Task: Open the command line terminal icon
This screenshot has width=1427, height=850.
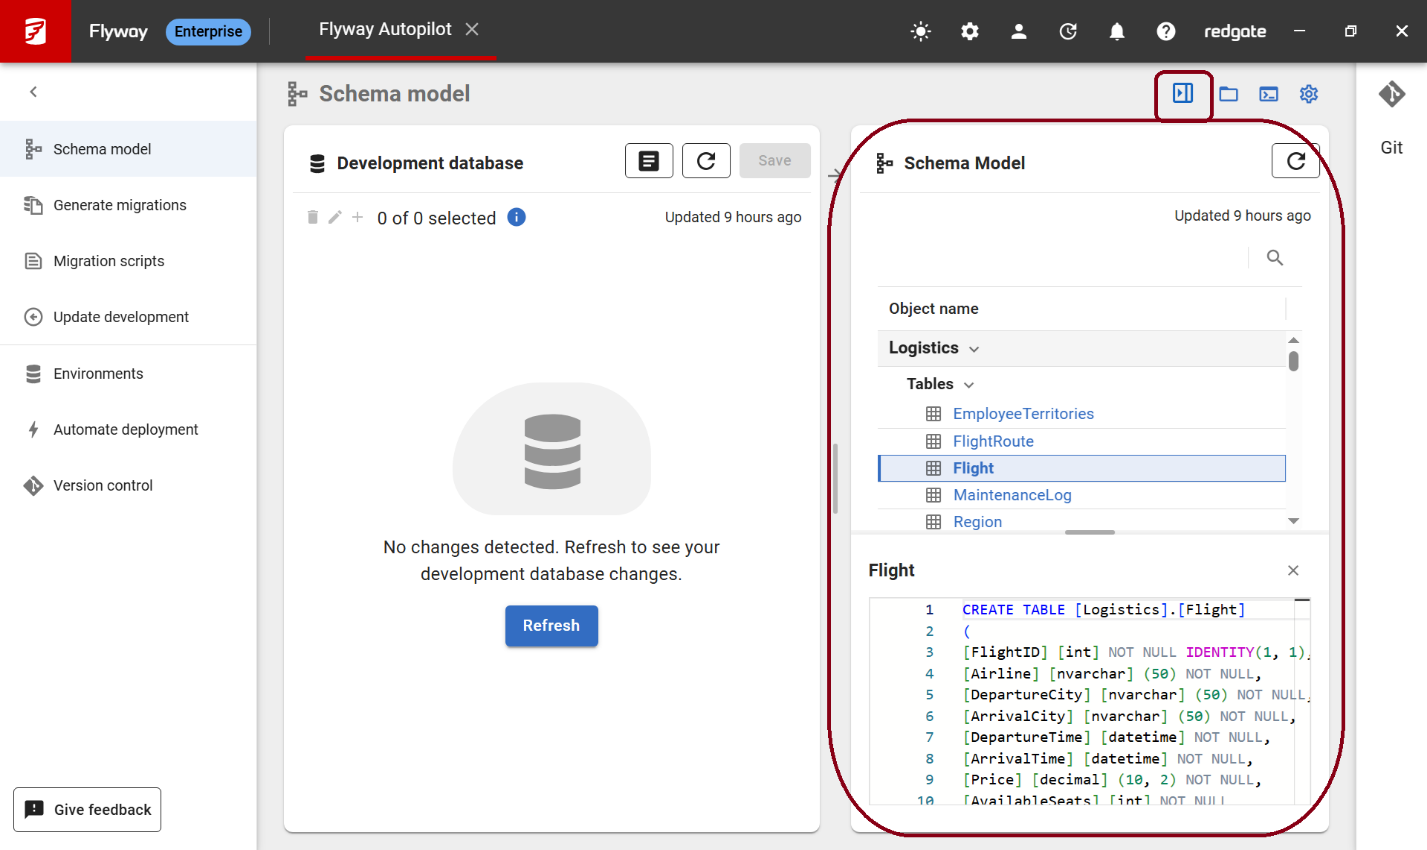Action: click(x=1268, y=94)
